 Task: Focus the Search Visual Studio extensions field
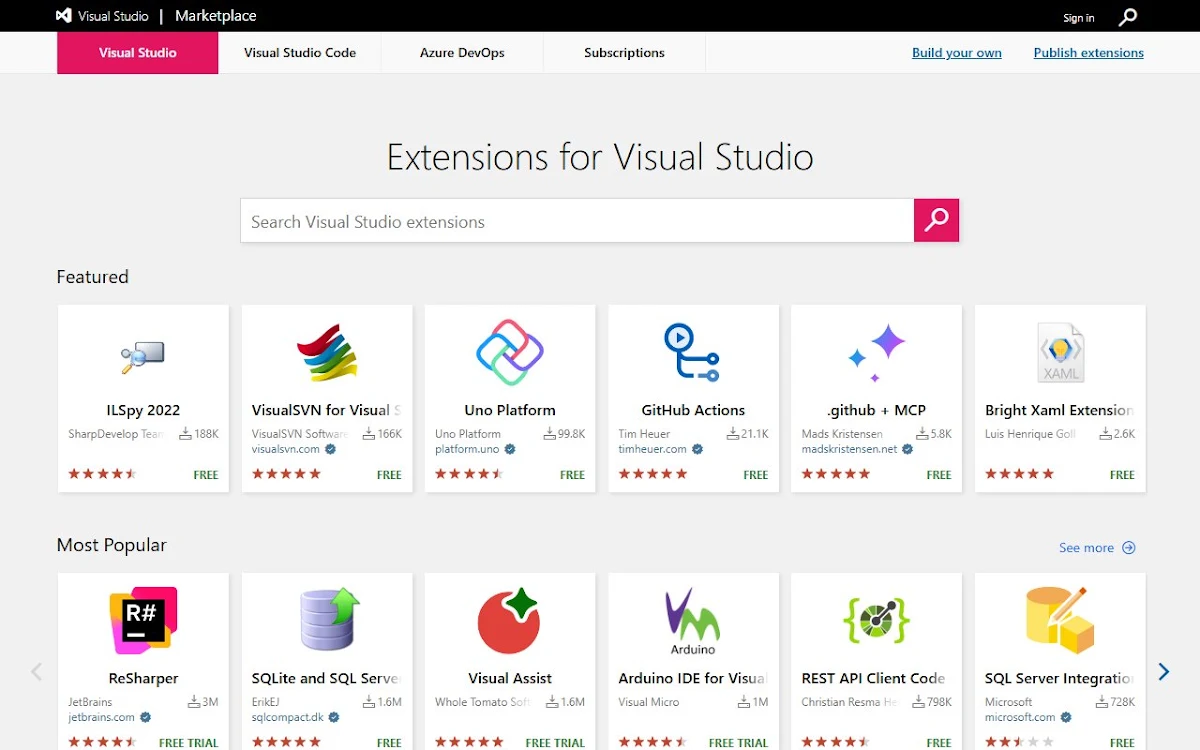(x=577, y=221)
